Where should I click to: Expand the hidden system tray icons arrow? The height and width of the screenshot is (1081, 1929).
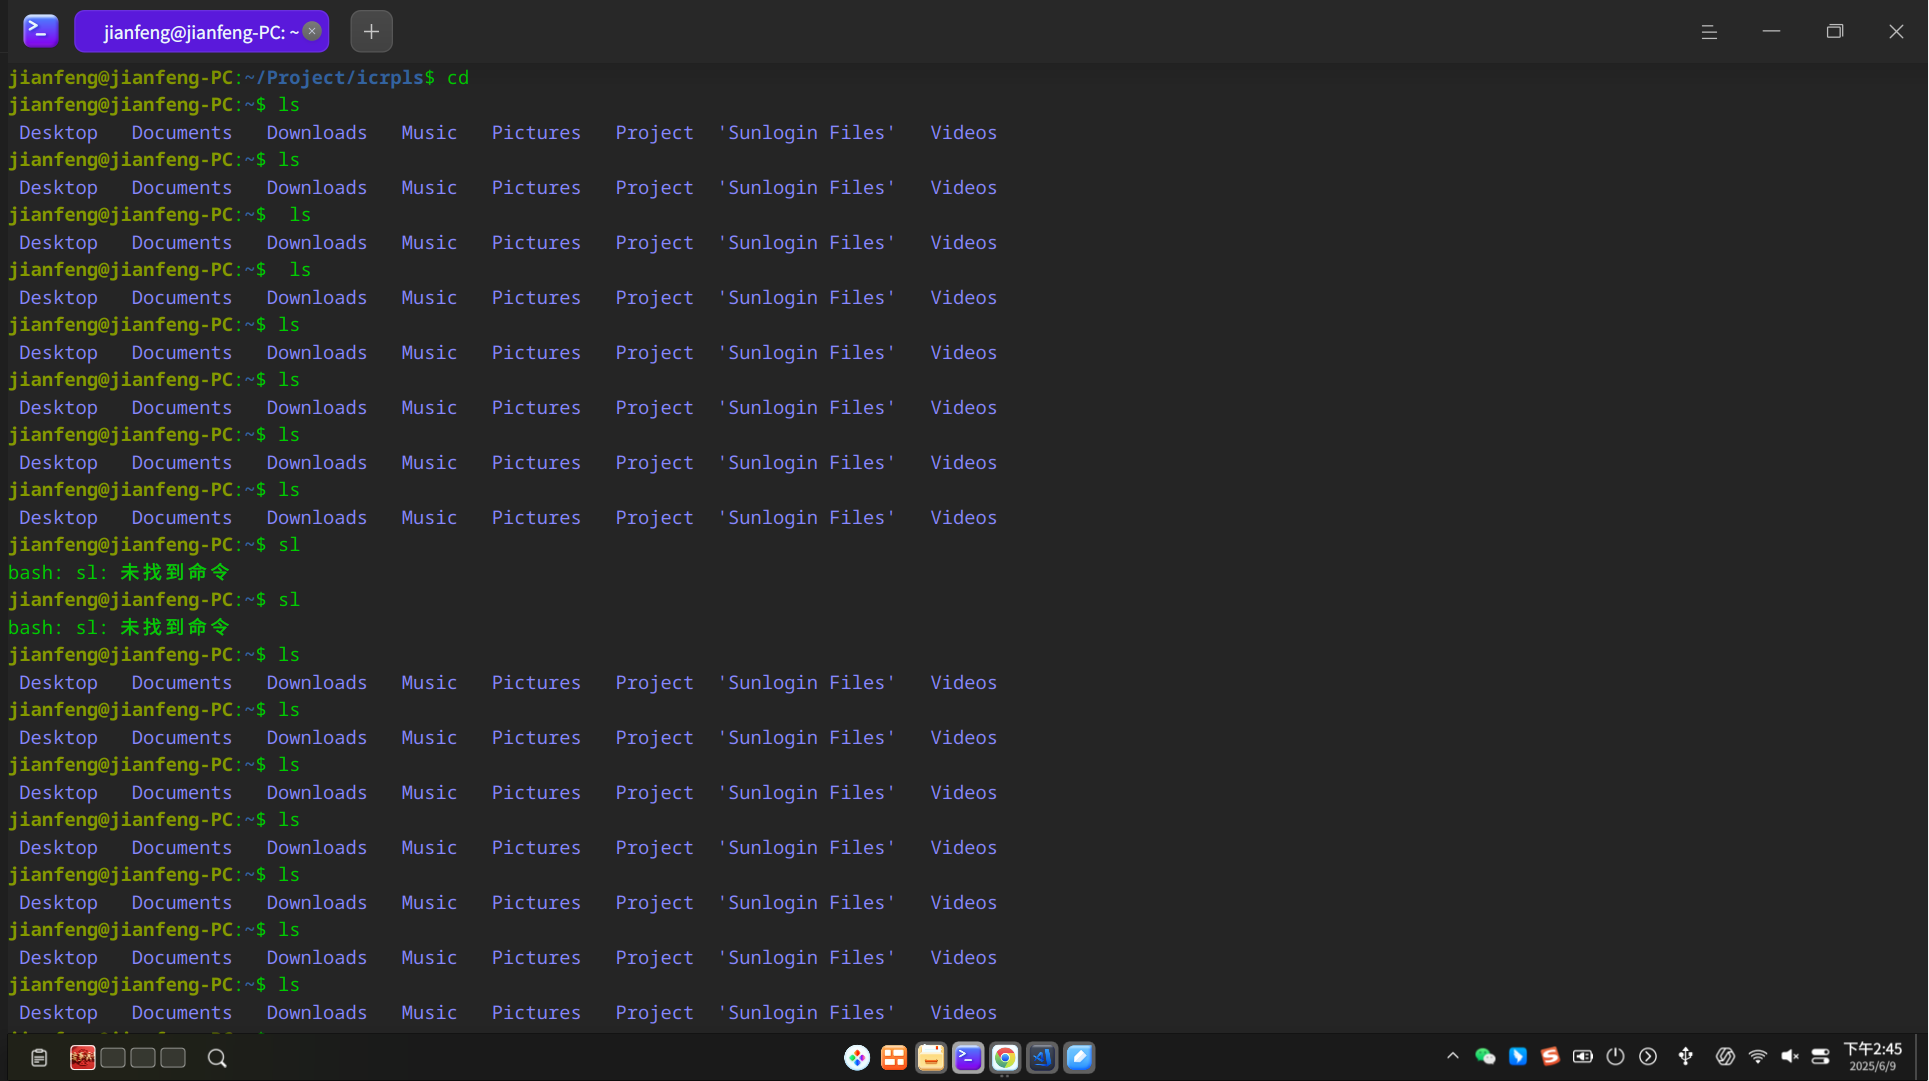point(1453,1056)
